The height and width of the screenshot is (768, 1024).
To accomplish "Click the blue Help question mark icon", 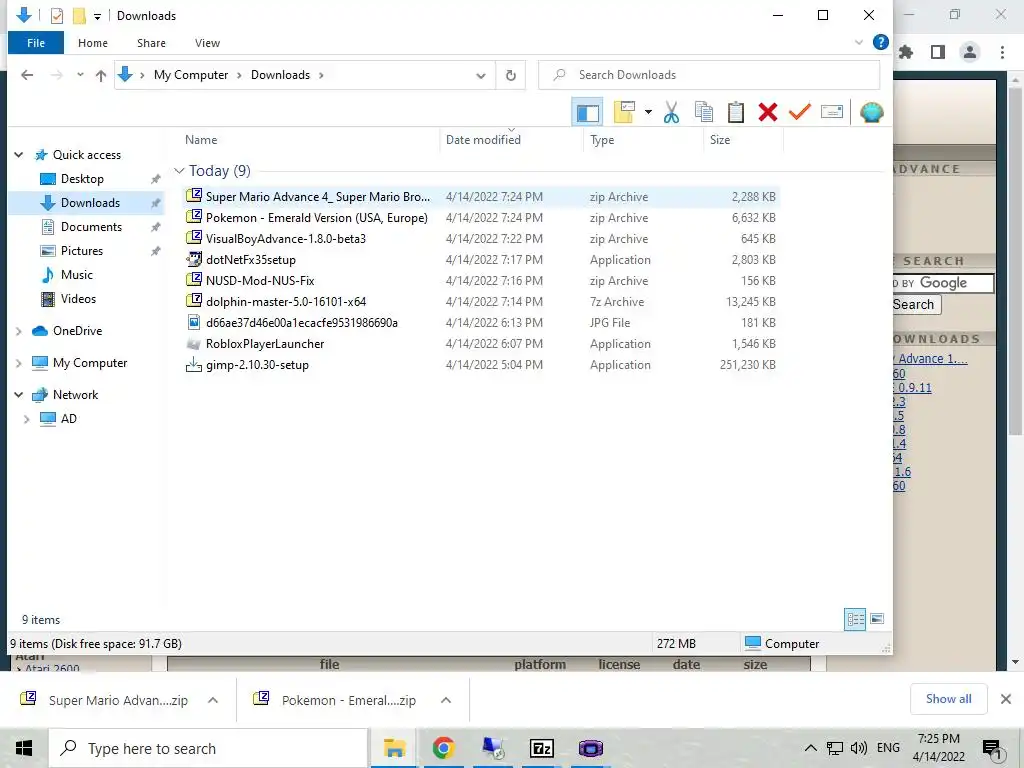I will point(880,42).
